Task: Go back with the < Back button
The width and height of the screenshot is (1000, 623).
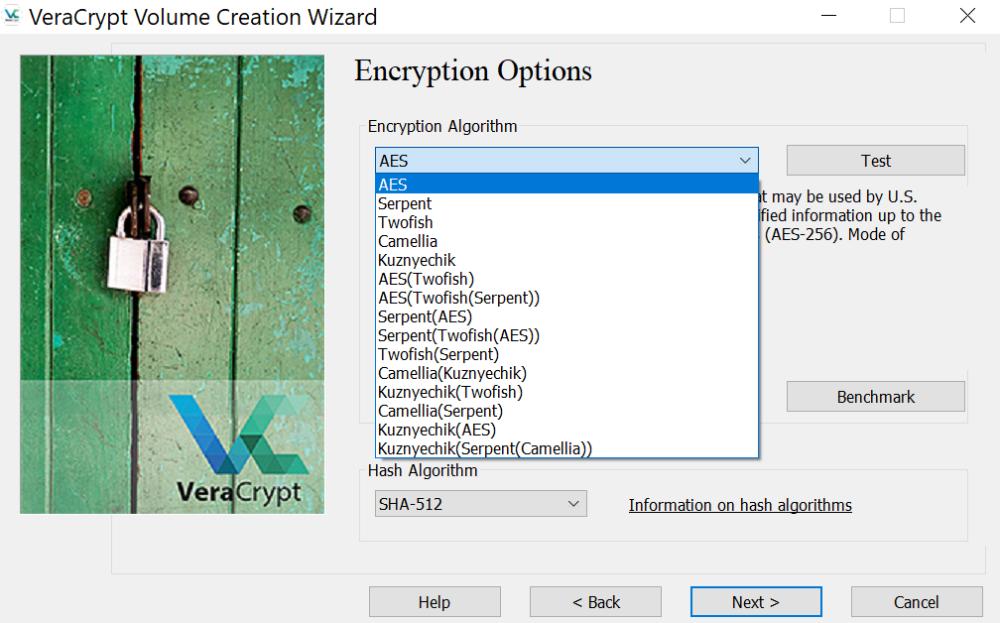Action: click(x=596, y=602)
